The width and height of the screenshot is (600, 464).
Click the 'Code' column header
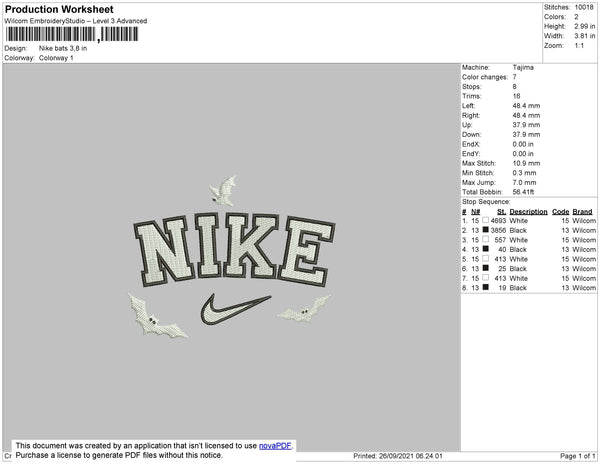(x=561, y=212)
